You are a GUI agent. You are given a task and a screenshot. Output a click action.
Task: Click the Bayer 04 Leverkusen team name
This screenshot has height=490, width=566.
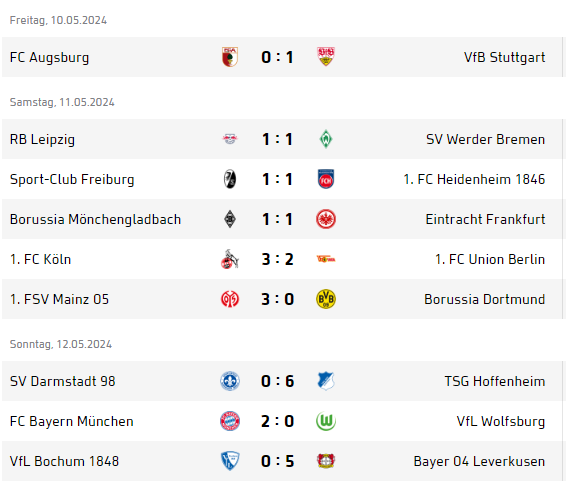[x=479, y=461]
